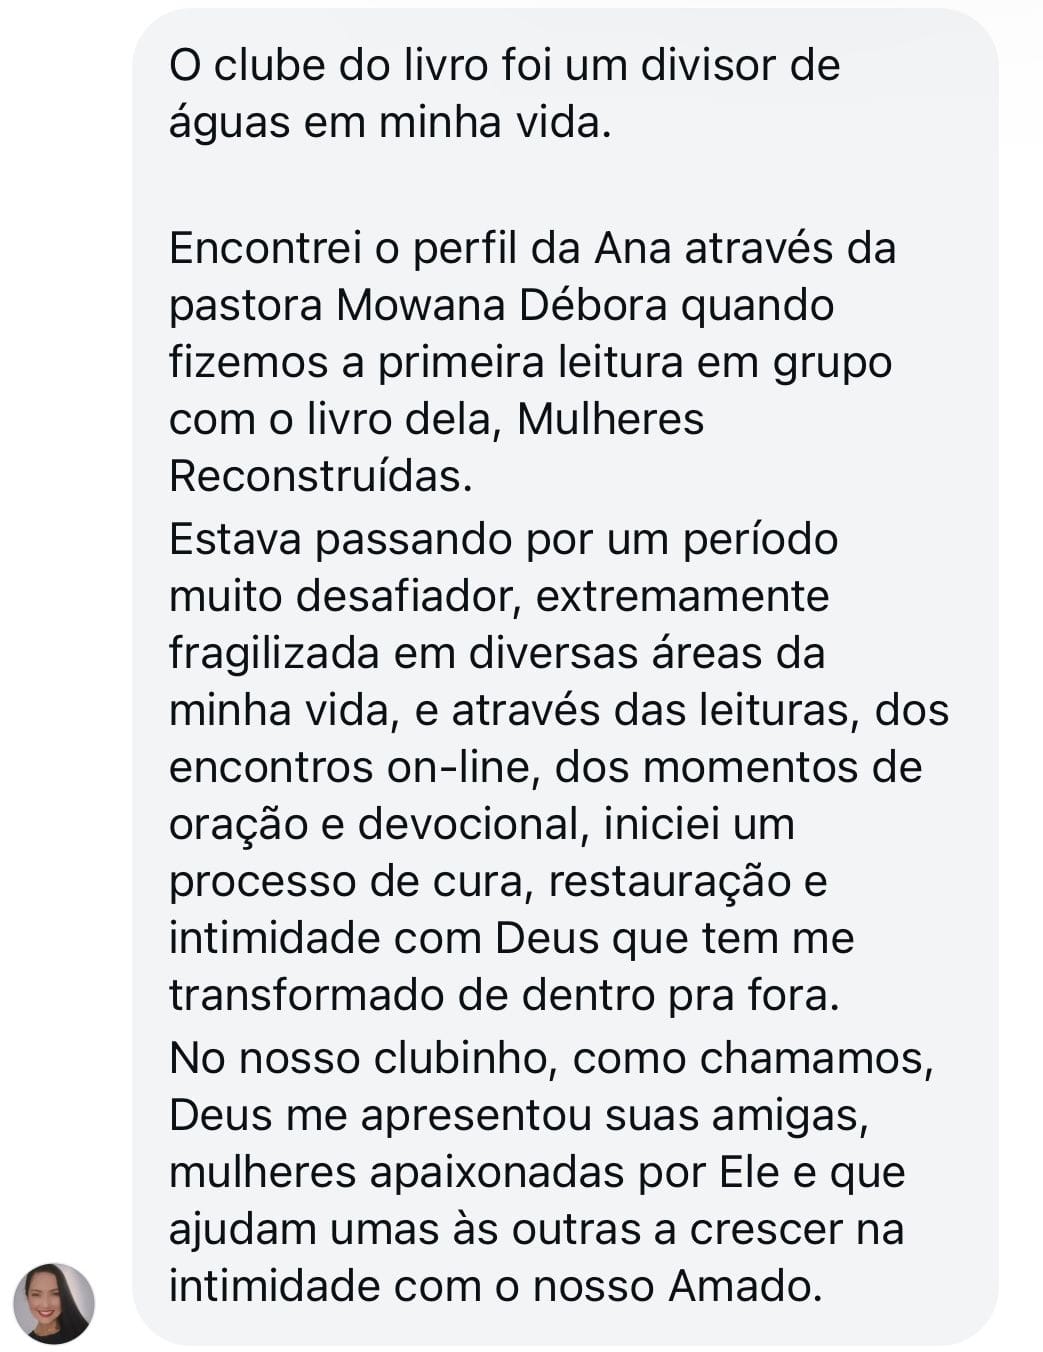Click the closing words "nosso Amado."
This screenshot has width=1043, height=1352.
pyautogui.click(x=677, y=1286)
